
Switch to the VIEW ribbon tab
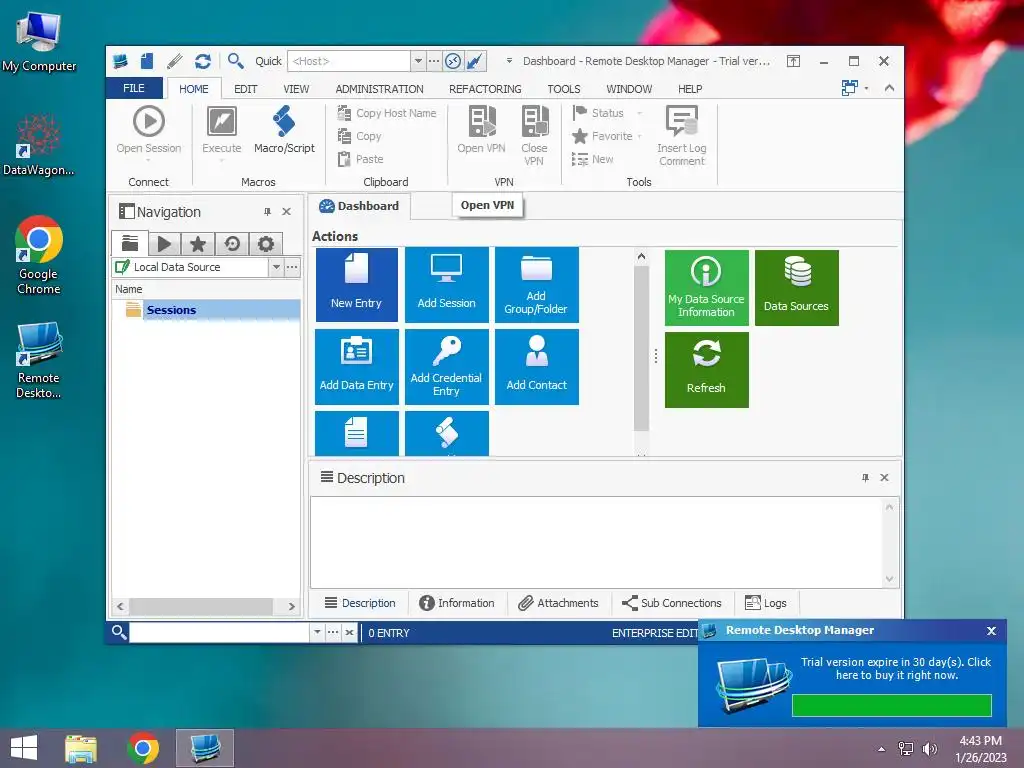(x=296, y=89)
